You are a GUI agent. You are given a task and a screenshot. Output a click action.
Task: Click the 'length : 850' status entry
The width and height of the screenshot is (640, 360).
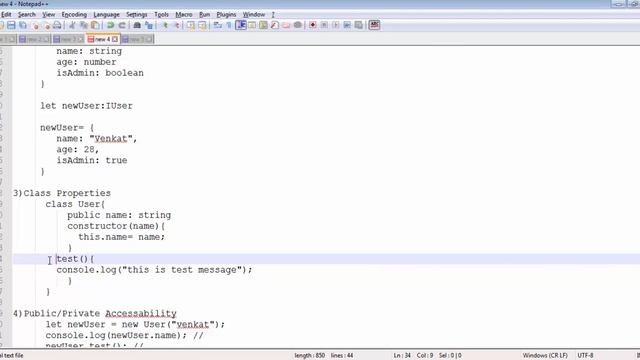(x=309, y=356)
